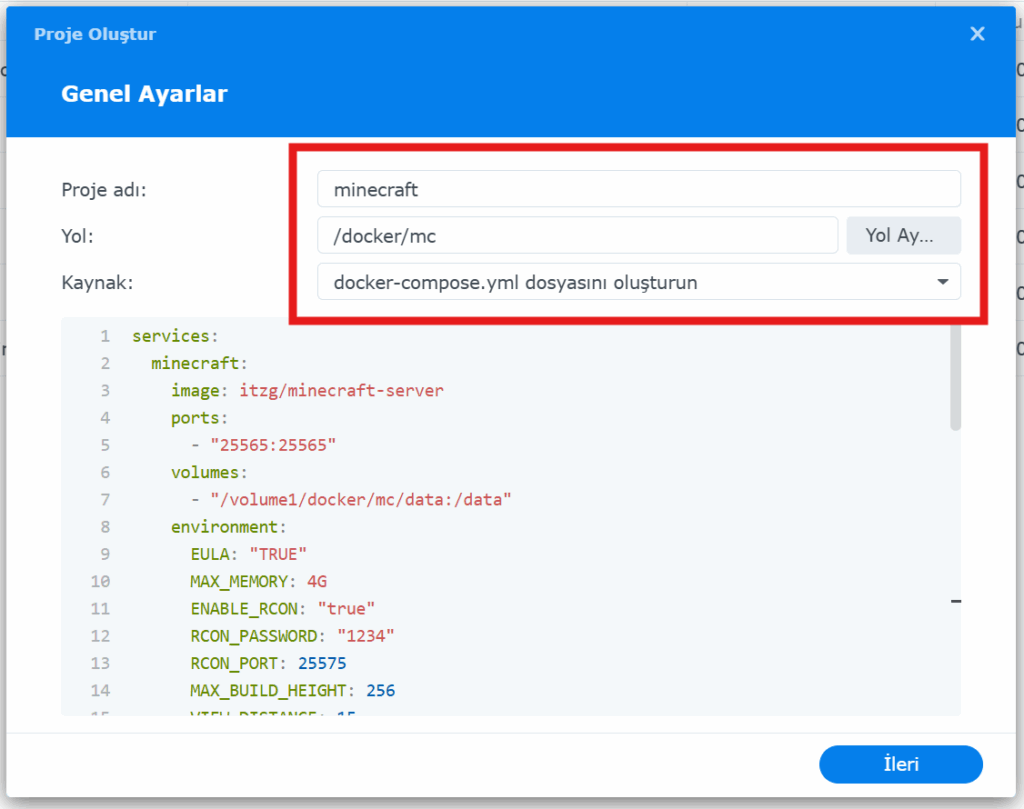1024x809 pixels.
Task: Click itzg/minecraft-server image value
Action: (x=341, y=391)
